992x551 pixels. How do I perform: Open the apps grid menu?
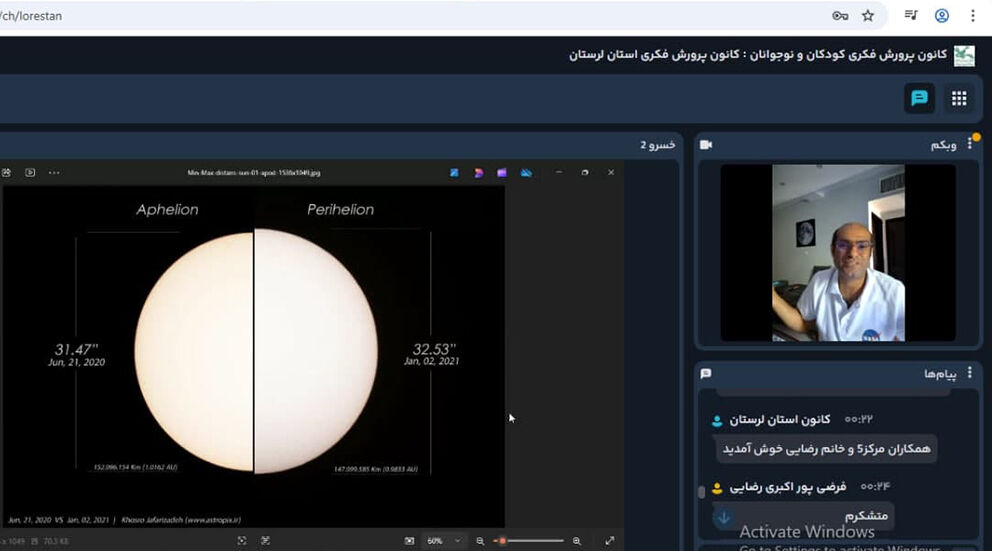click(958, 98)
